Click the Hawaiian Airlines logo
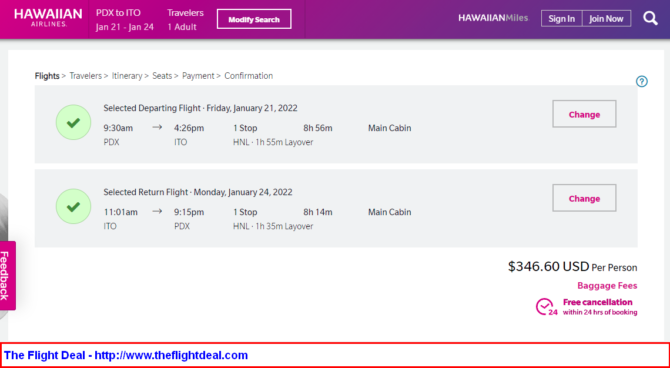Screen dimensions: 670x368 (x=48, y=18)
